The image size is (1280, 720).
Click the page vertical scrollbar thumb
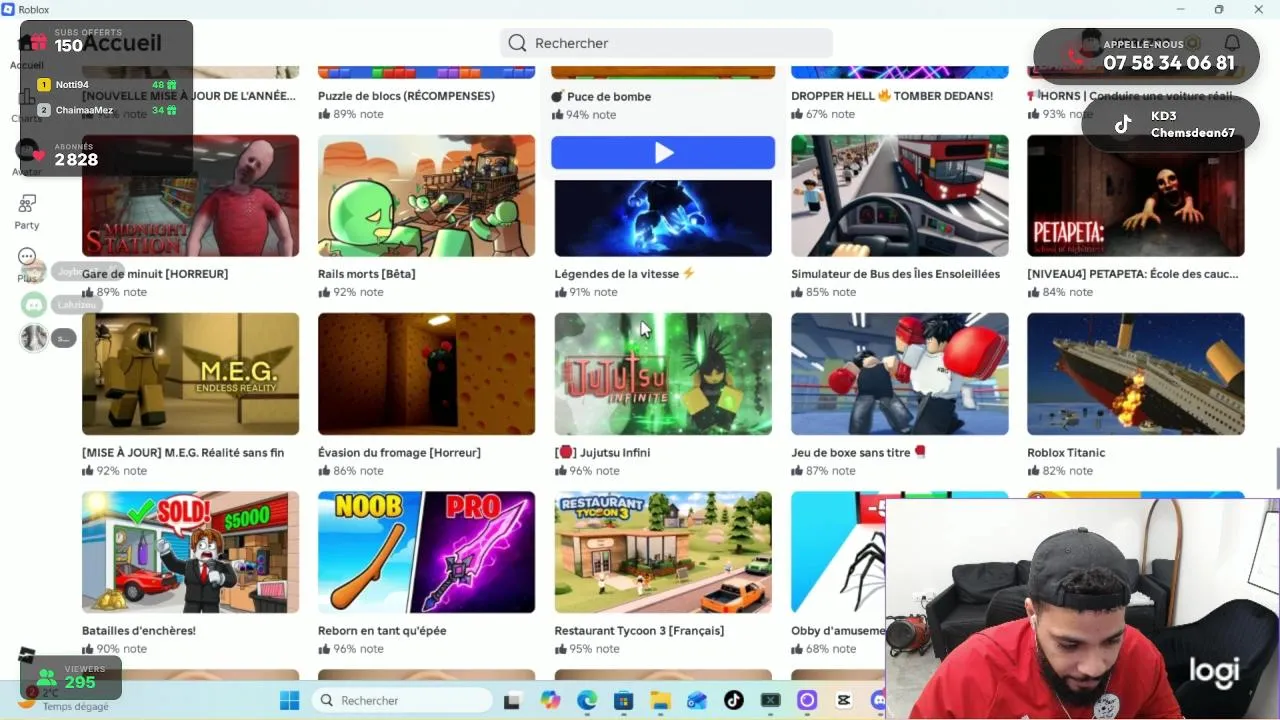click(1276, 470)
